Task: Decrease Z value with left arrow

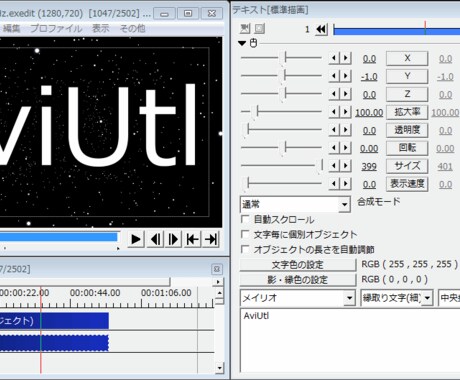Action: pyautogui.click(x=333, y=94)
